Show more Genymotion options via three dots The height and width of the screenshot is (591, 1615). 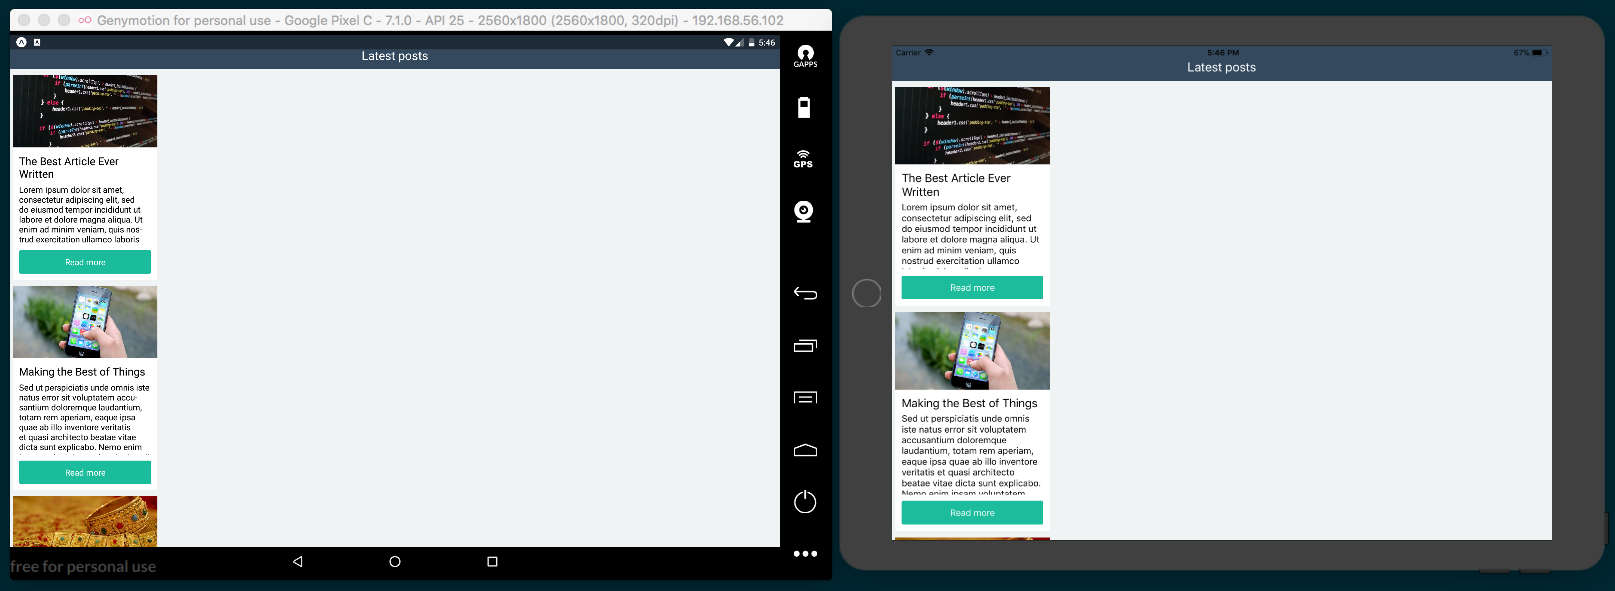(x=805, y=554)
